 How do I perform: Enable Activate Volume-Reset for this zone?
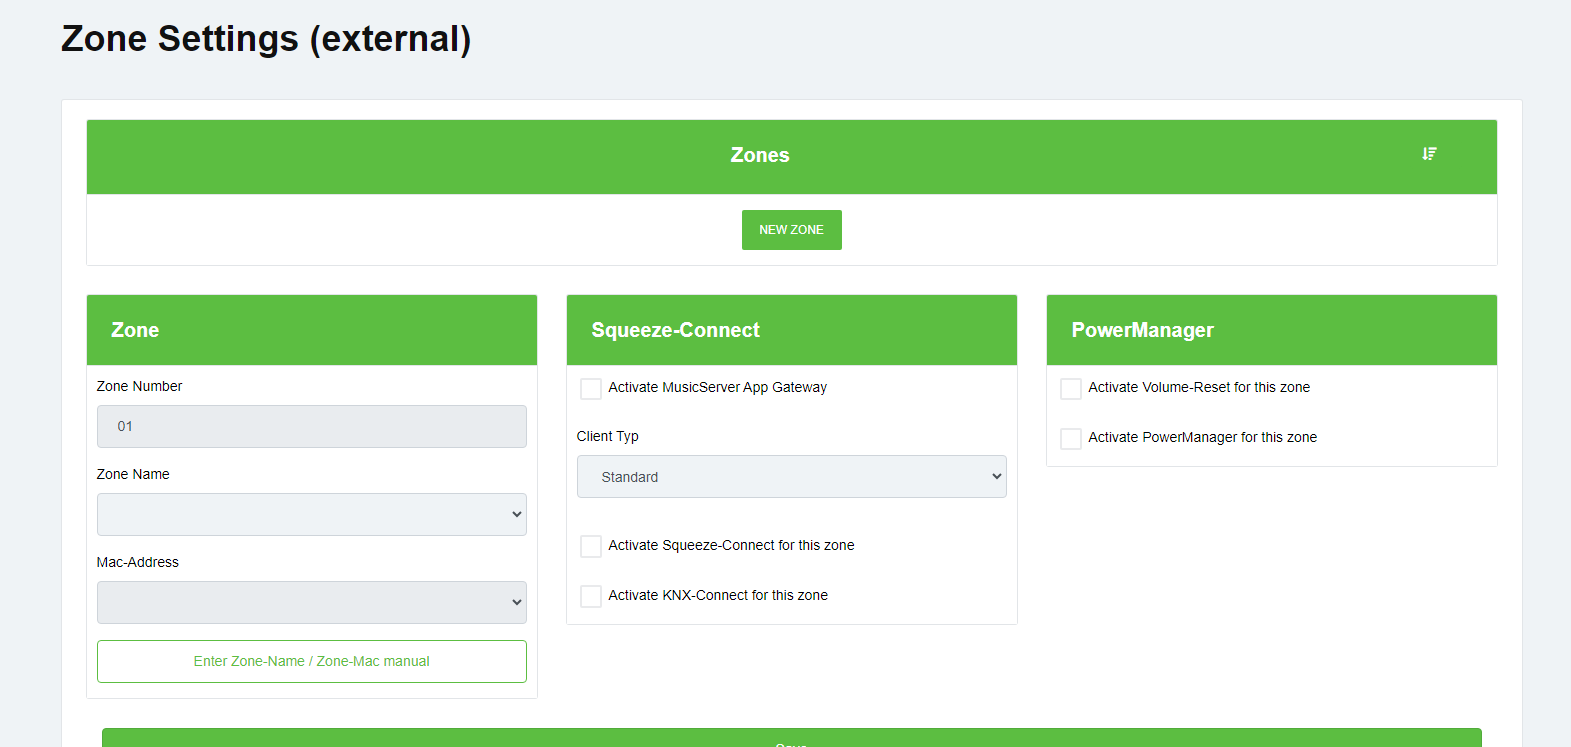pos(1071,389)
